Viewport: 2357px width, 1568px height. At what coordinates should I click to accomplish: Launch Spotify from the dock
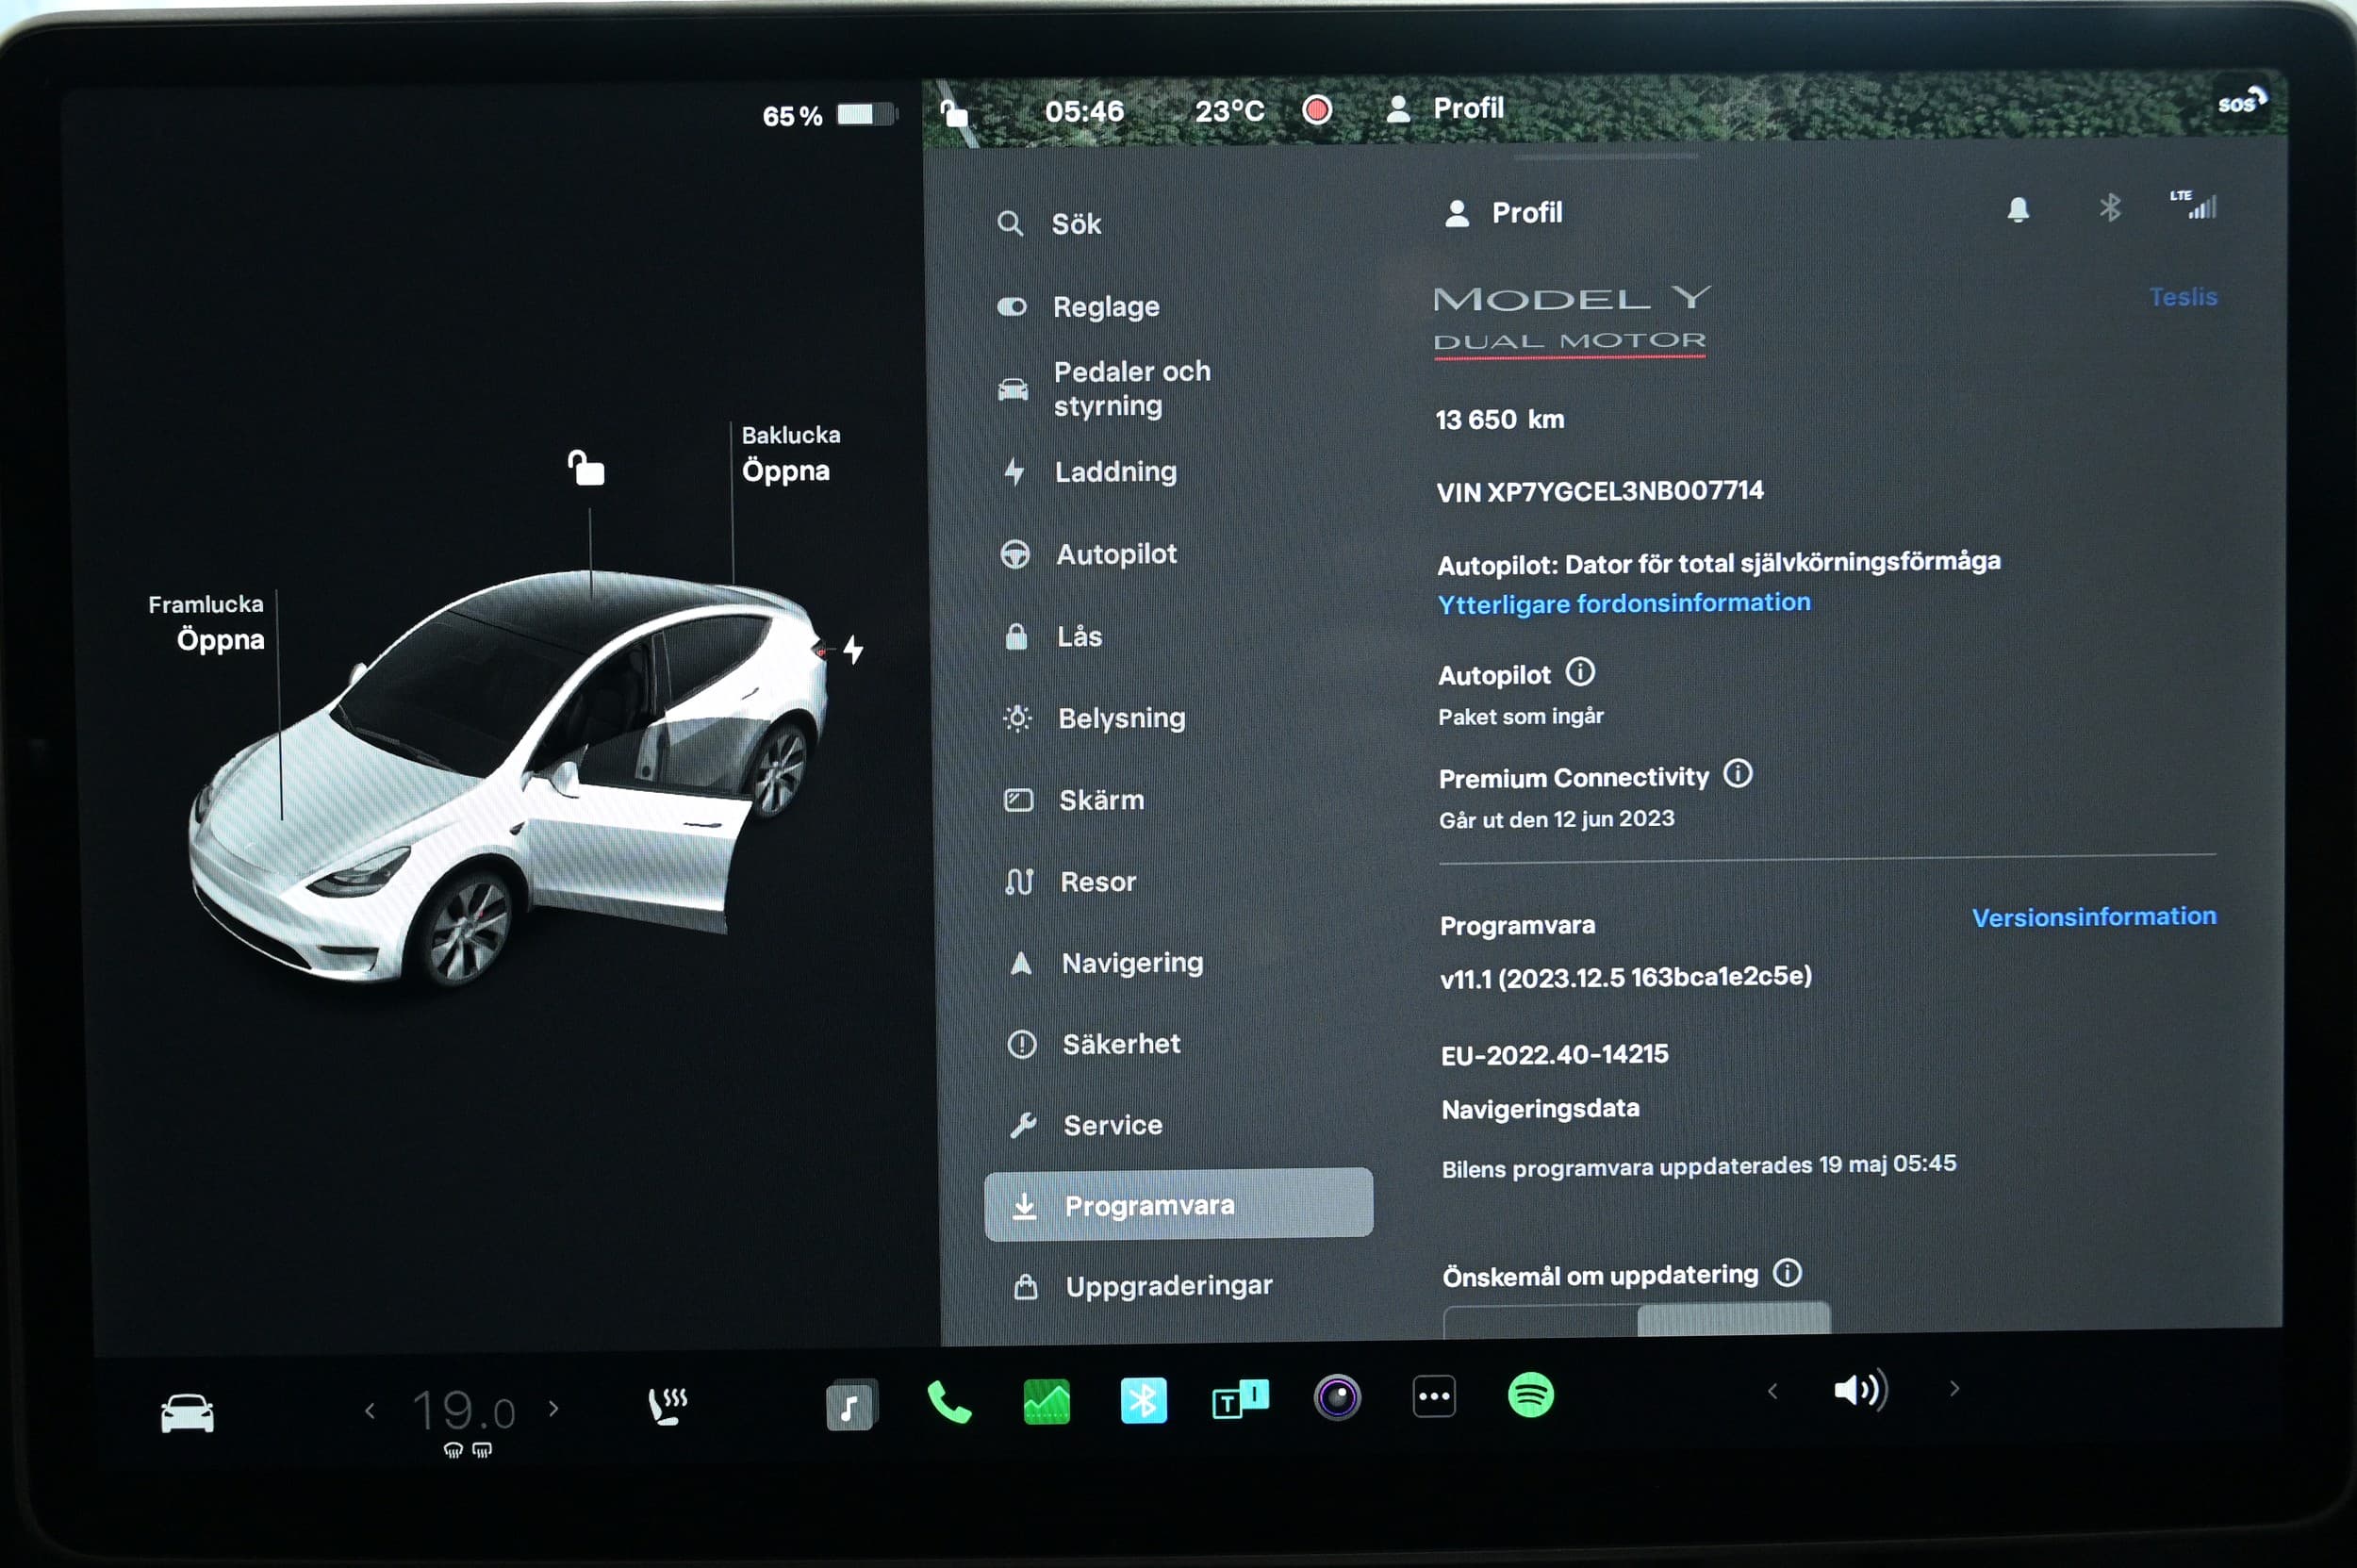[1530, 1394]
